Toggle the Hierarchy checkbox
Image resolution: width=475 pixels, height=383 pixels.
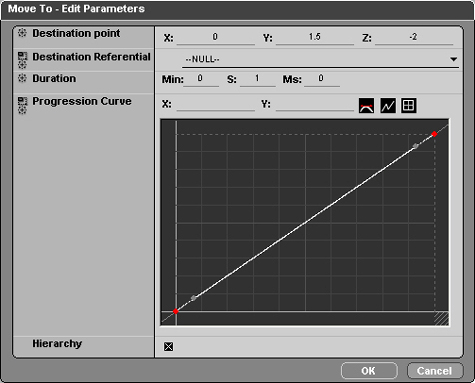point(169,347)
